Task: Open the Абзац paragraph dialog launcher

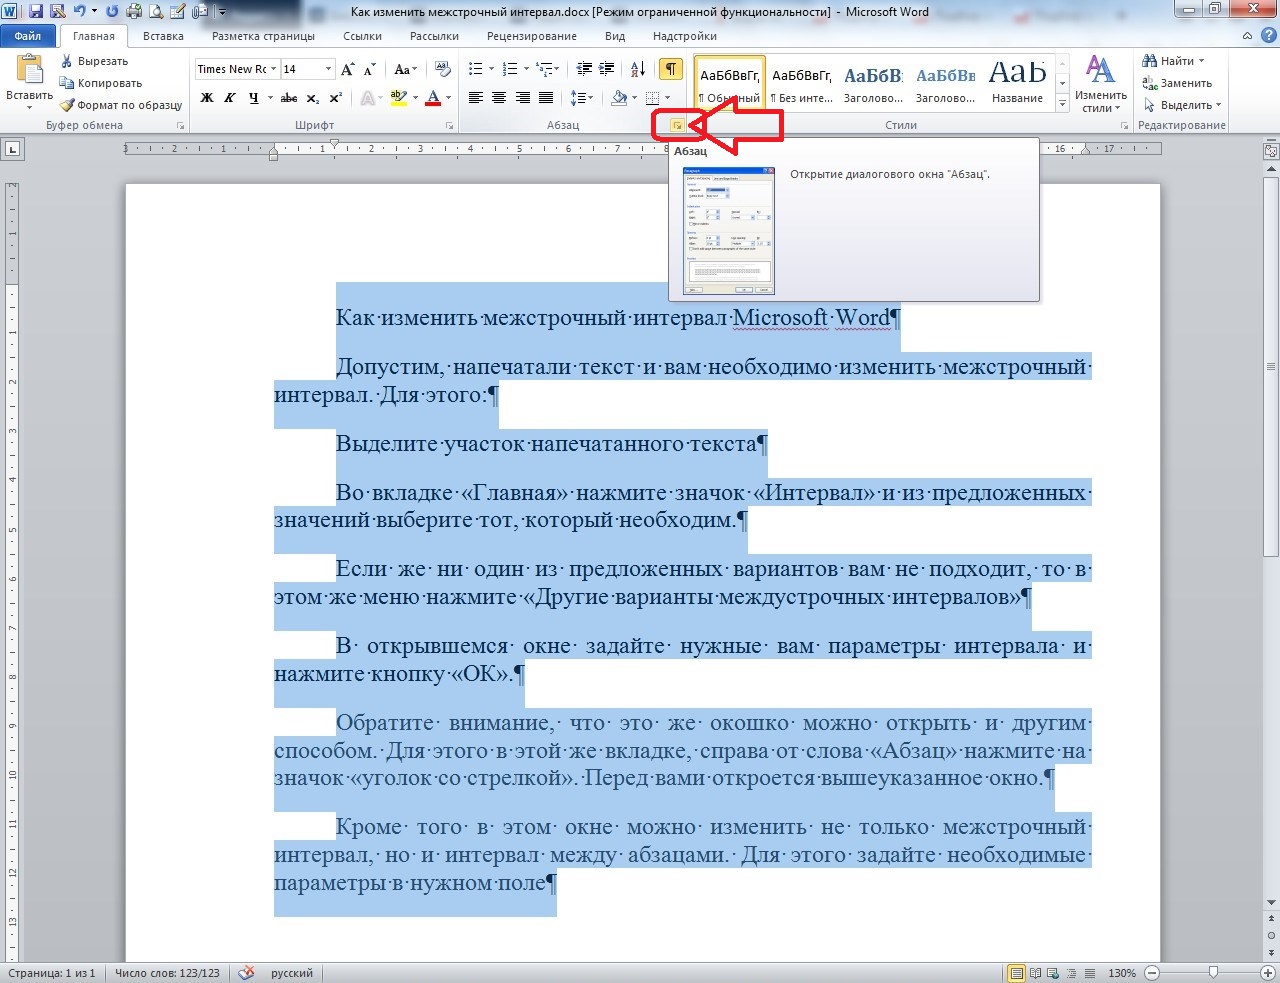Action: coord(677,125)
